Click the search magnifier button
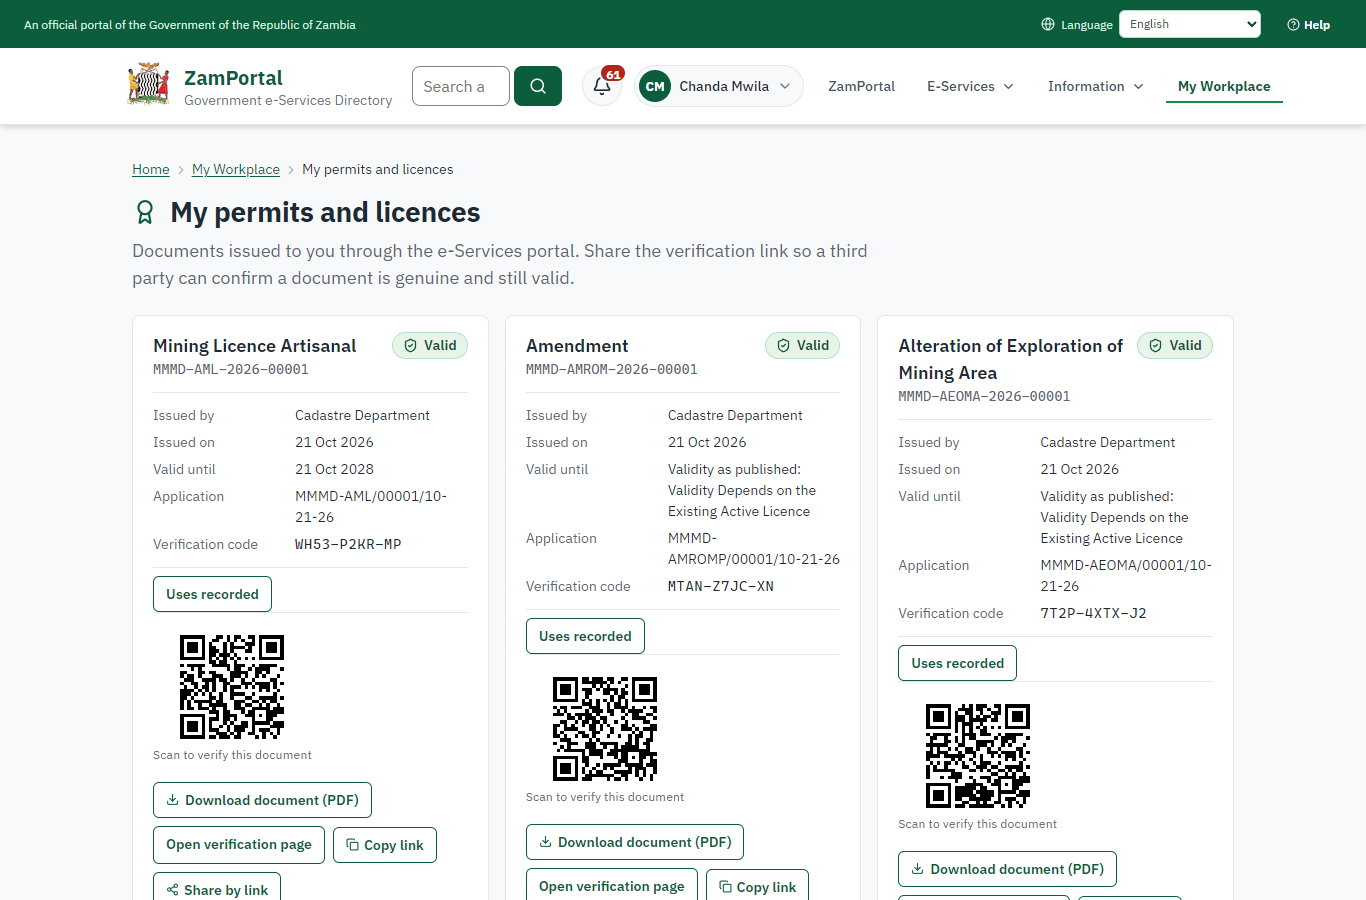This screenshot has height=900, width=1366. click(x=538, y=86)
